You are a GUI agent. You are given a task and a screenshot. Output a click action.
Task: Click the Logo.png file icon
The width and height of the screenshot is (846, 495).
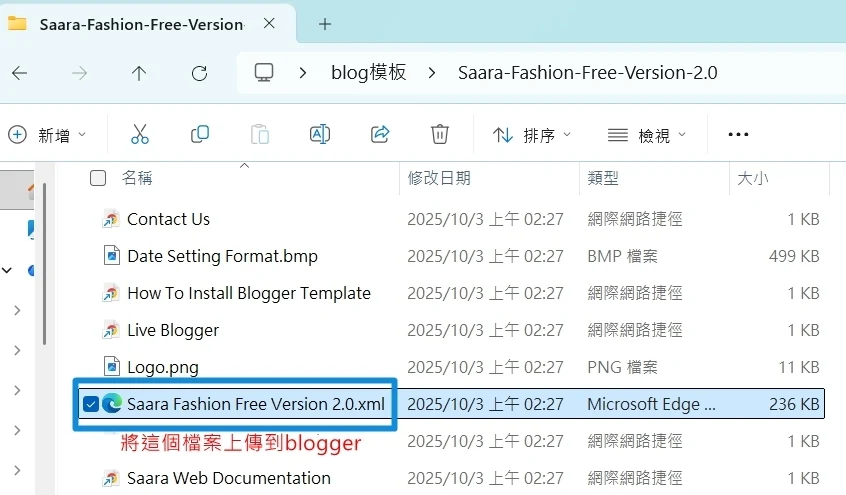(x=111, y=367)
